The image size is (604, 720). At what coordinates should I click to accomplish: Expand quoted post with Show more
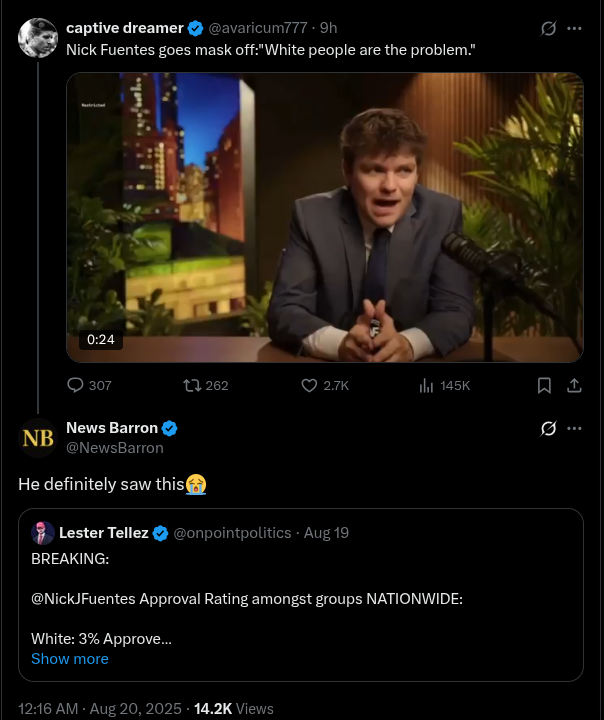pyautogui.click(x=70, y=659)
